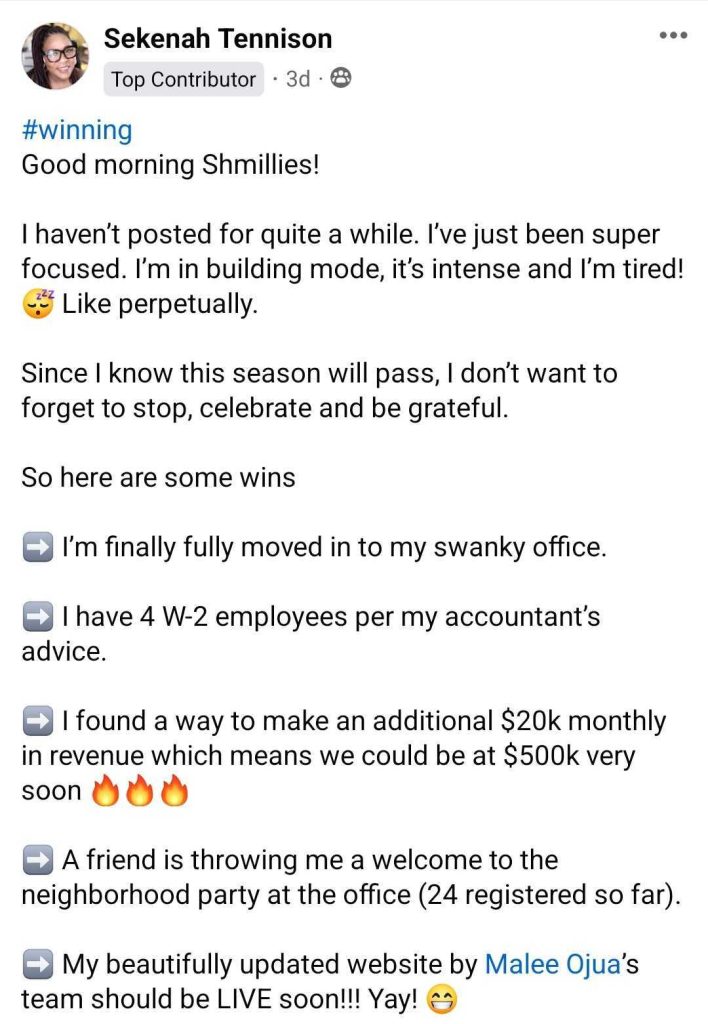Click the 3d post timestamp
The width and height of the screenshot is (708, 1024).
click(297, 80)
